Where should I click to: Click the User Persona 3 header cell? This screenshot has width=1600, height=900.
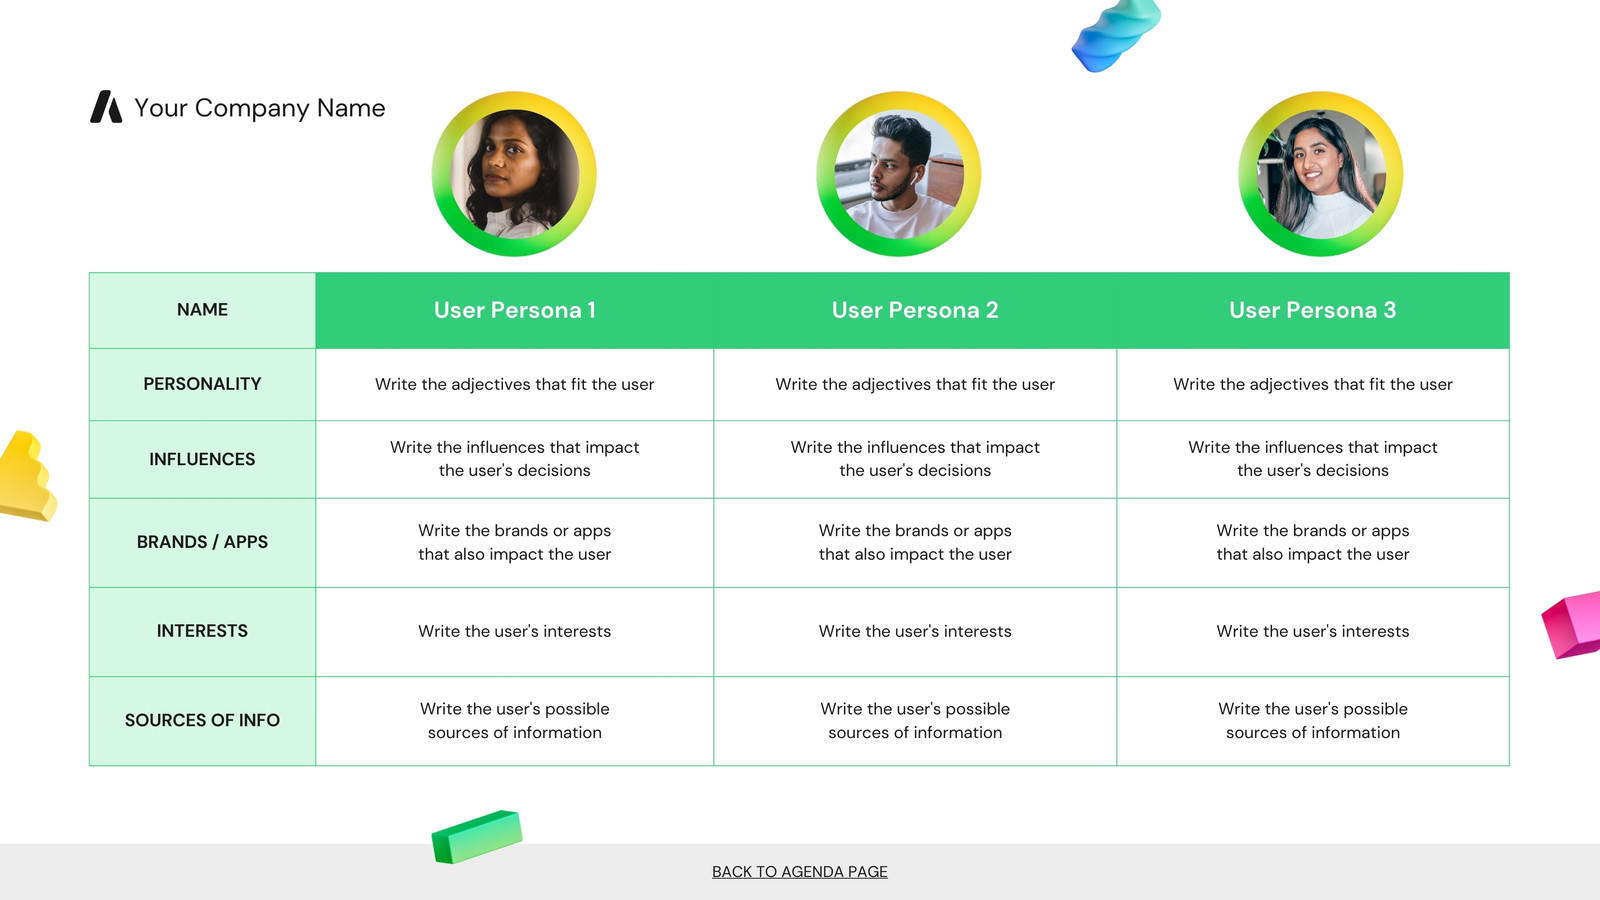point(1313,310)
